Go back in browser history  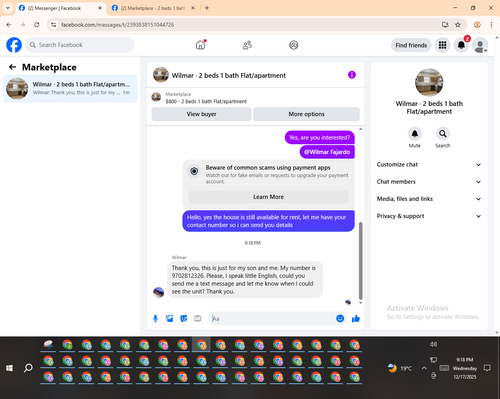(9, 25)
